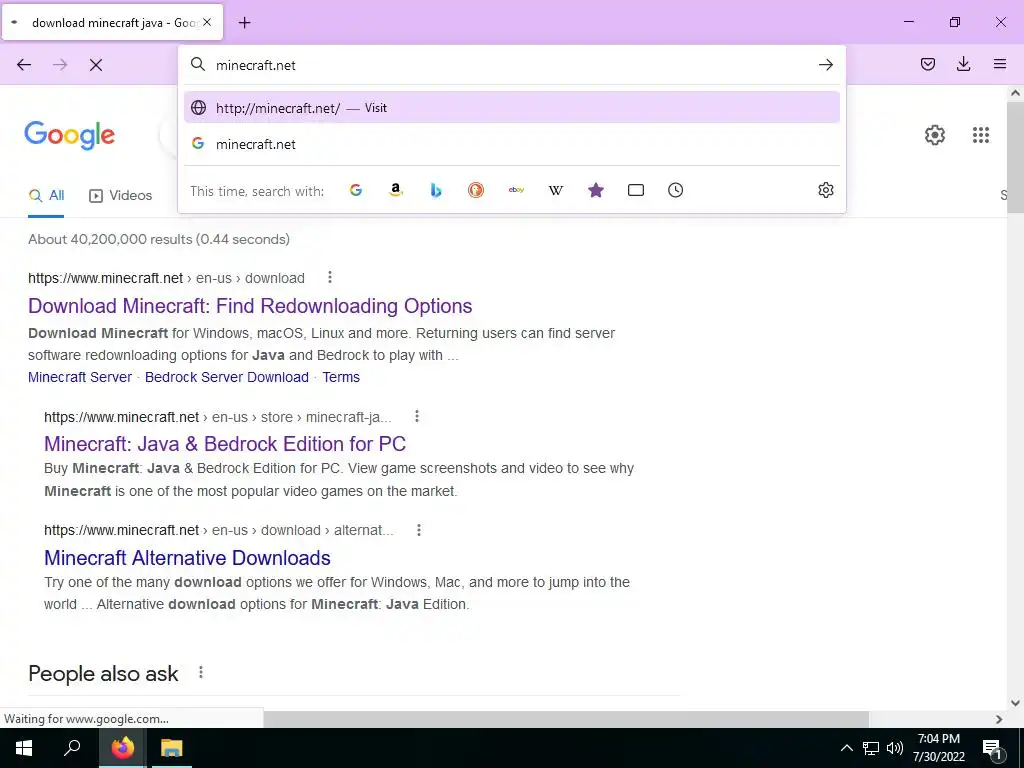Viewport: 1024px width, 768px height.
Task: Open options menu for the first download result
Action: [x=330, y=278]
